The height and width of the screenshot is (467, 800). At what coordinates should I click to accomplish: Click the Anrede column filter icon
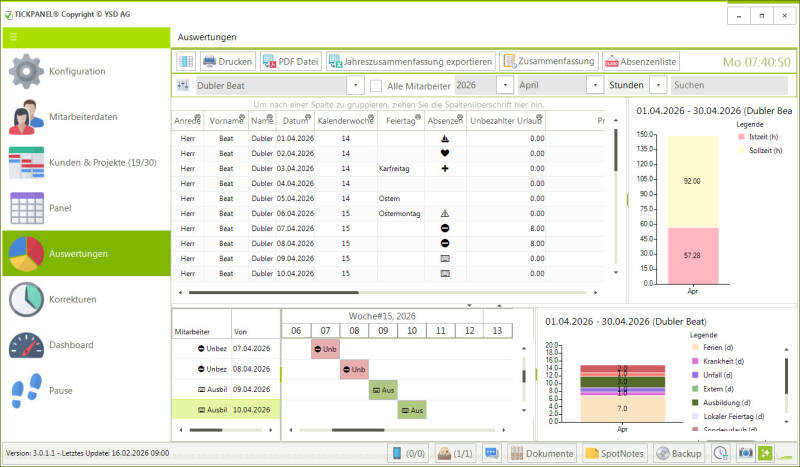pyautogui.click(x=198, y=117)
